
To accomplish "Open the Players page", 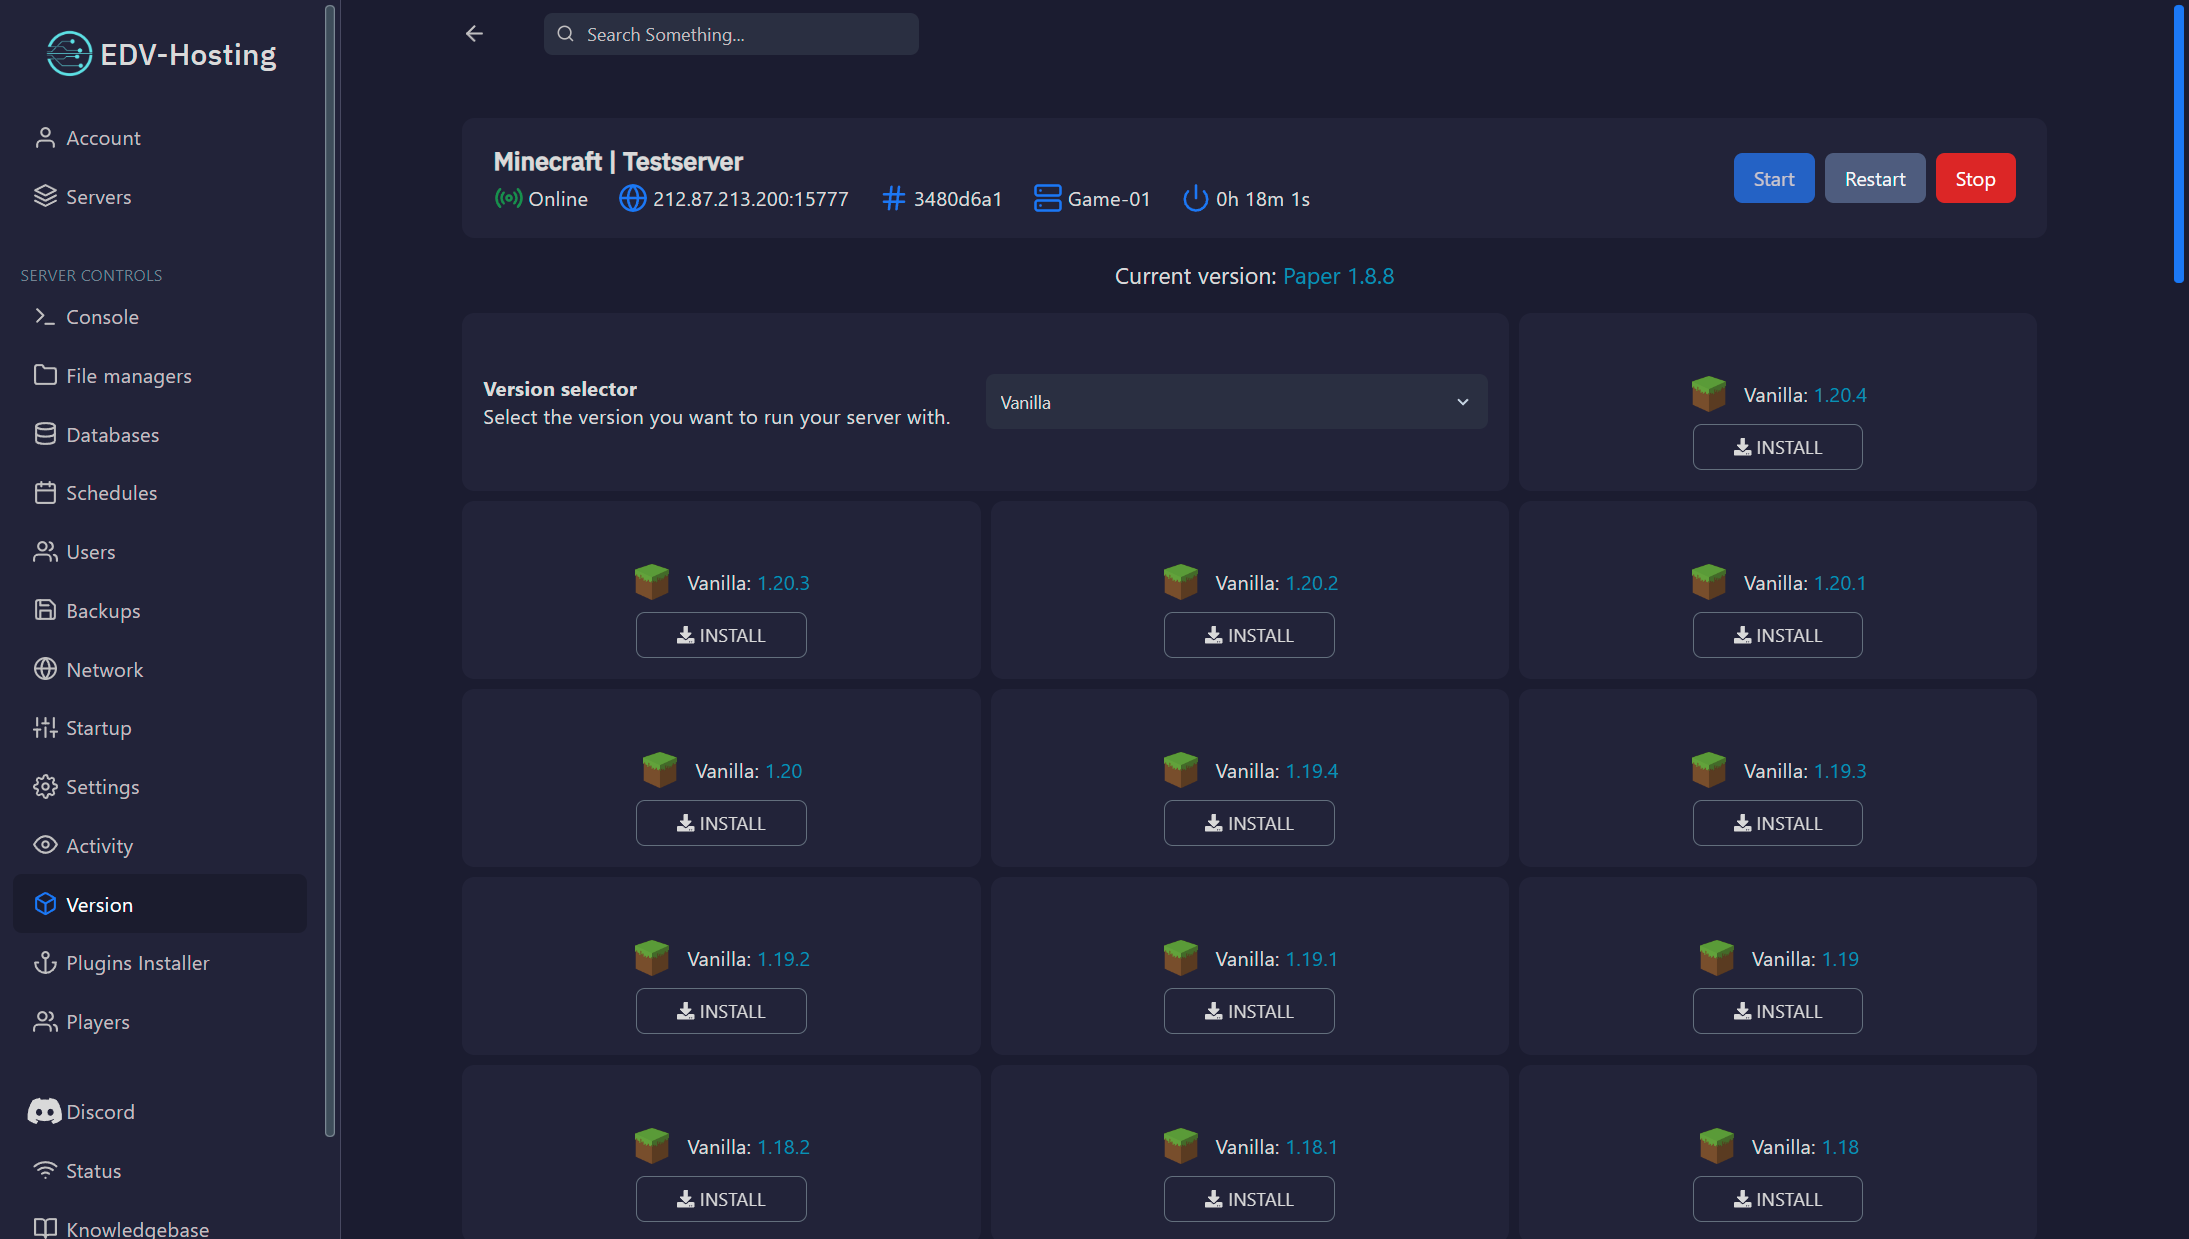I will (160, 1022).
